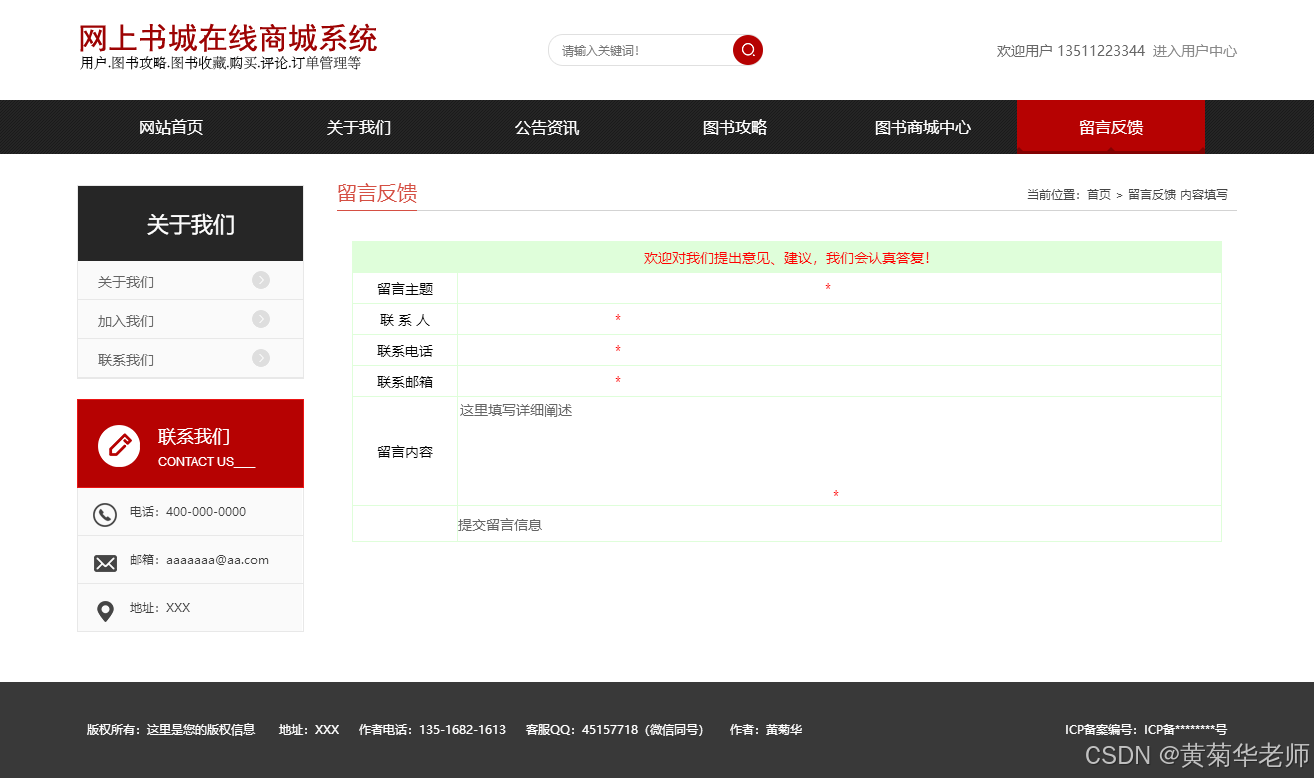Click 进入用户中心 link
Viewport: 1314px width, 778px height.
tap(1195, 51)
